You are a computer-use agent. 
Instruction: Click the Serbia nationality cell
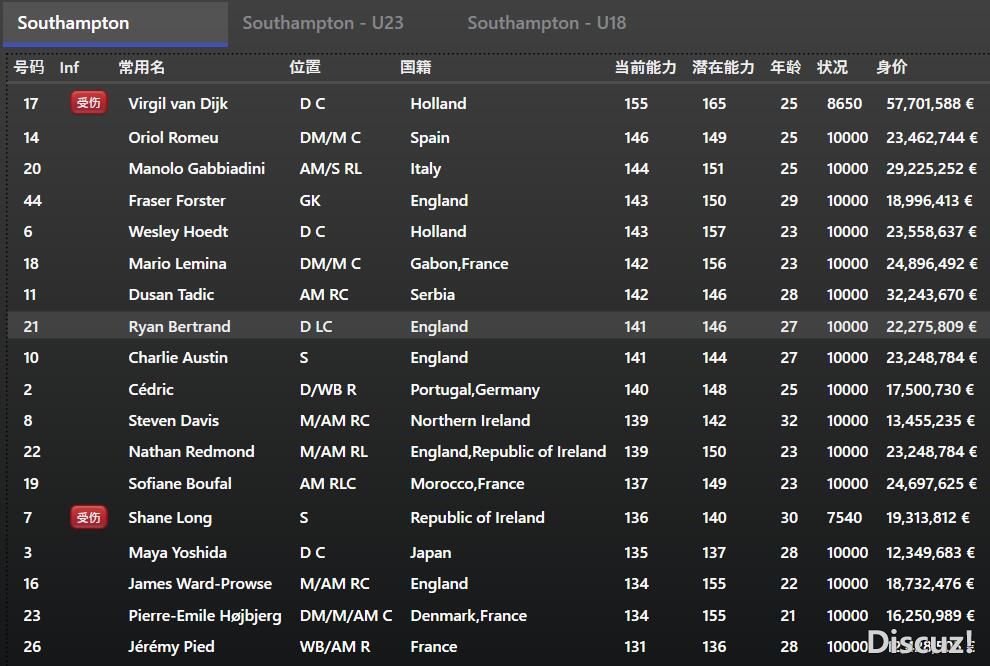(432, 295)
